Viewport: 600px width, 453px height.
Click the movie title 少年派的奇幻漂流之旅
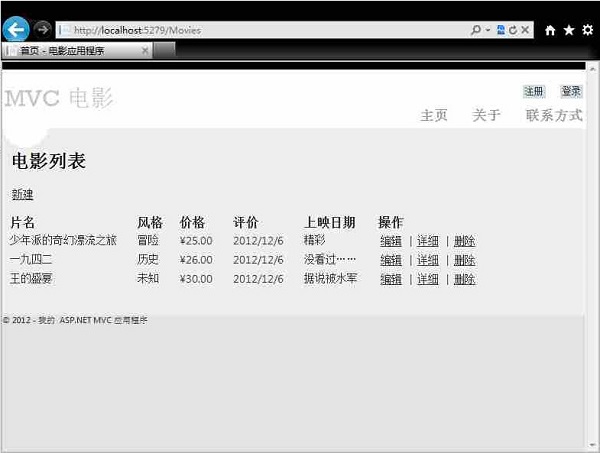tap(63, 240)
